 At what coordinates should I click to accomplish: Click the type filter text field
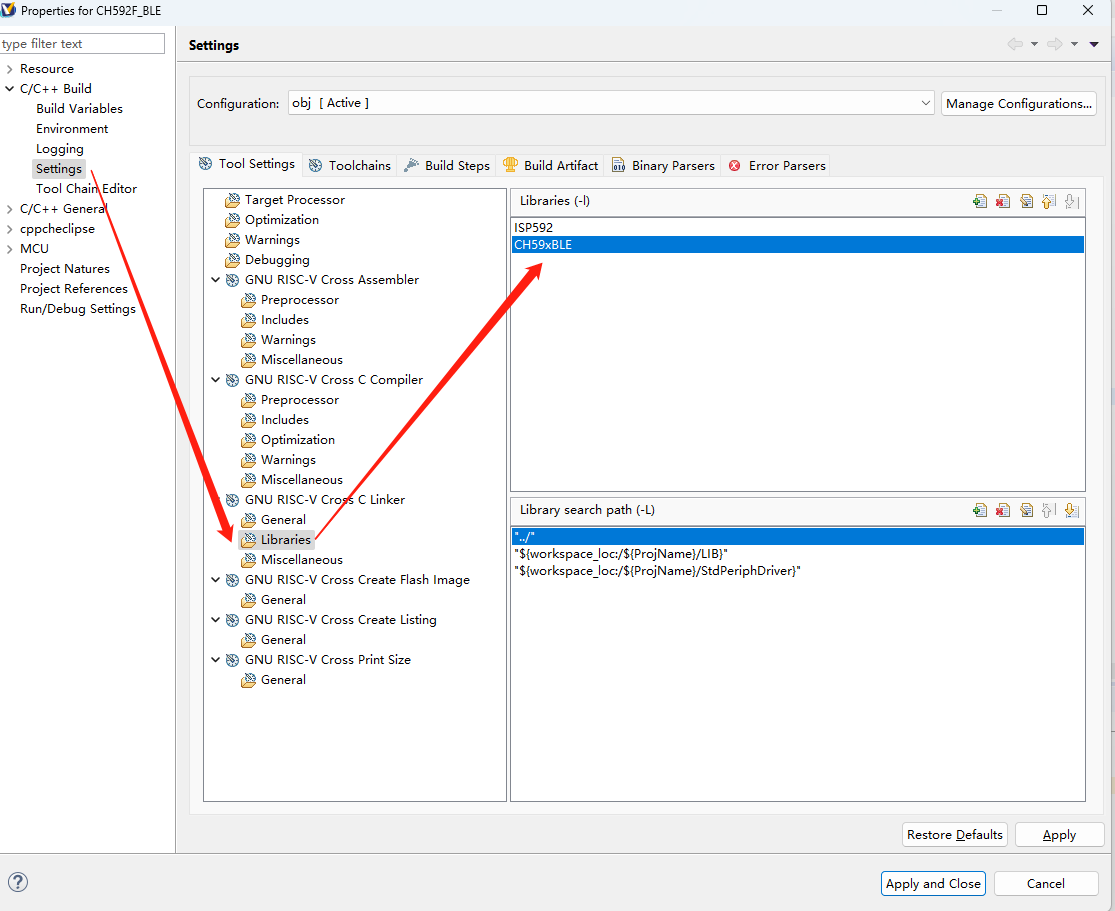point(82,44)
